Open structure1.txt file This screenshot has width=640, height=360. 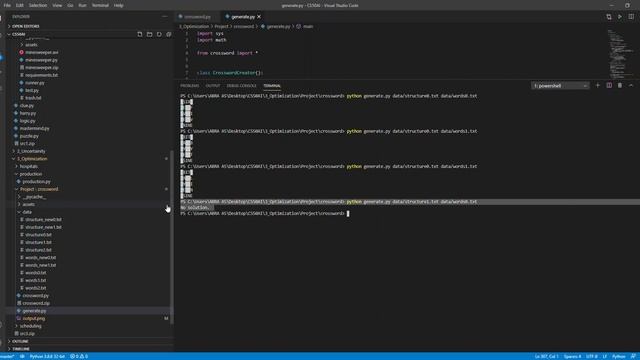click(38, 242)
